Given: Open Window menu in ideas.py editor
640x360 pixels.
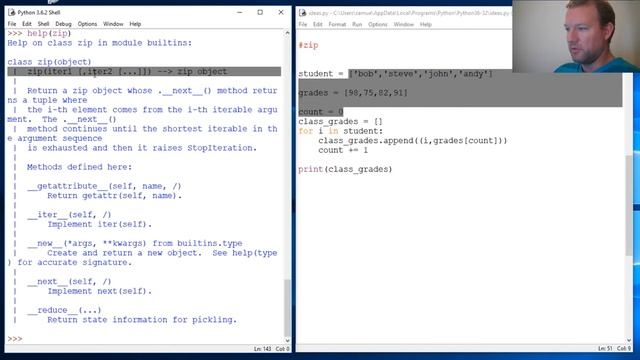Looking at the screenshot, I should click(x=404, y=24).
